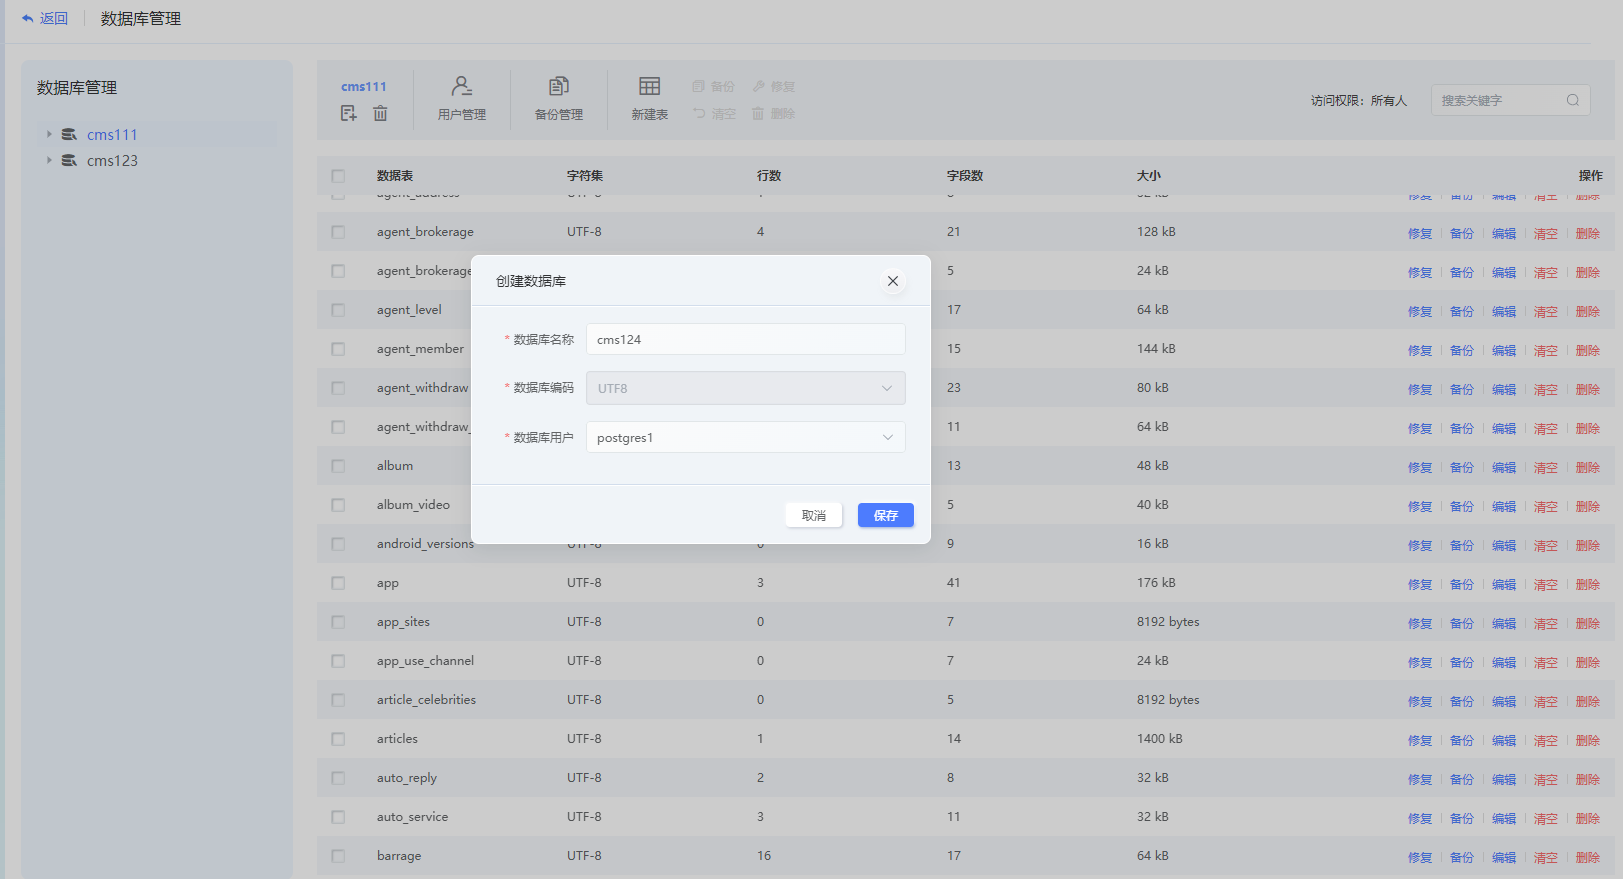The image size is (1623, 879).
Task: Check the agent_member row checkbox
Action: click(338, 349)
